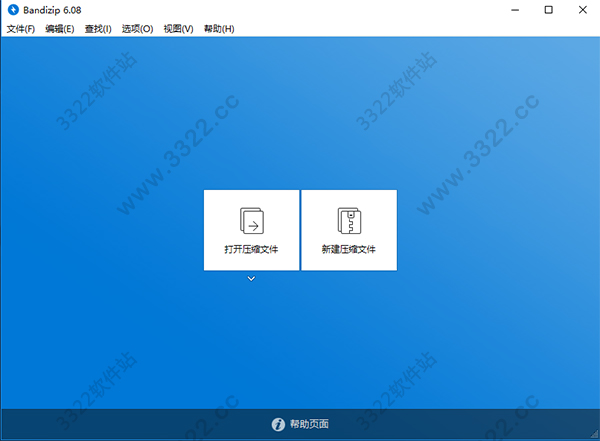Open the 文件(F) menu
The height and width of the screenshot is (441, 600).
(21, 29)
